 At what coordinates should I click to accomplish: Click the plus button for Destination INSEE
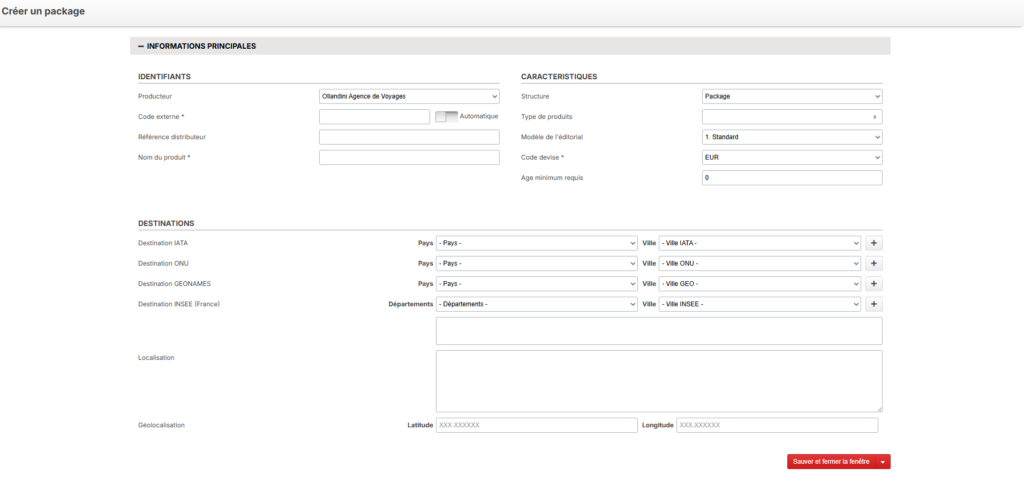tap(874, 304)
